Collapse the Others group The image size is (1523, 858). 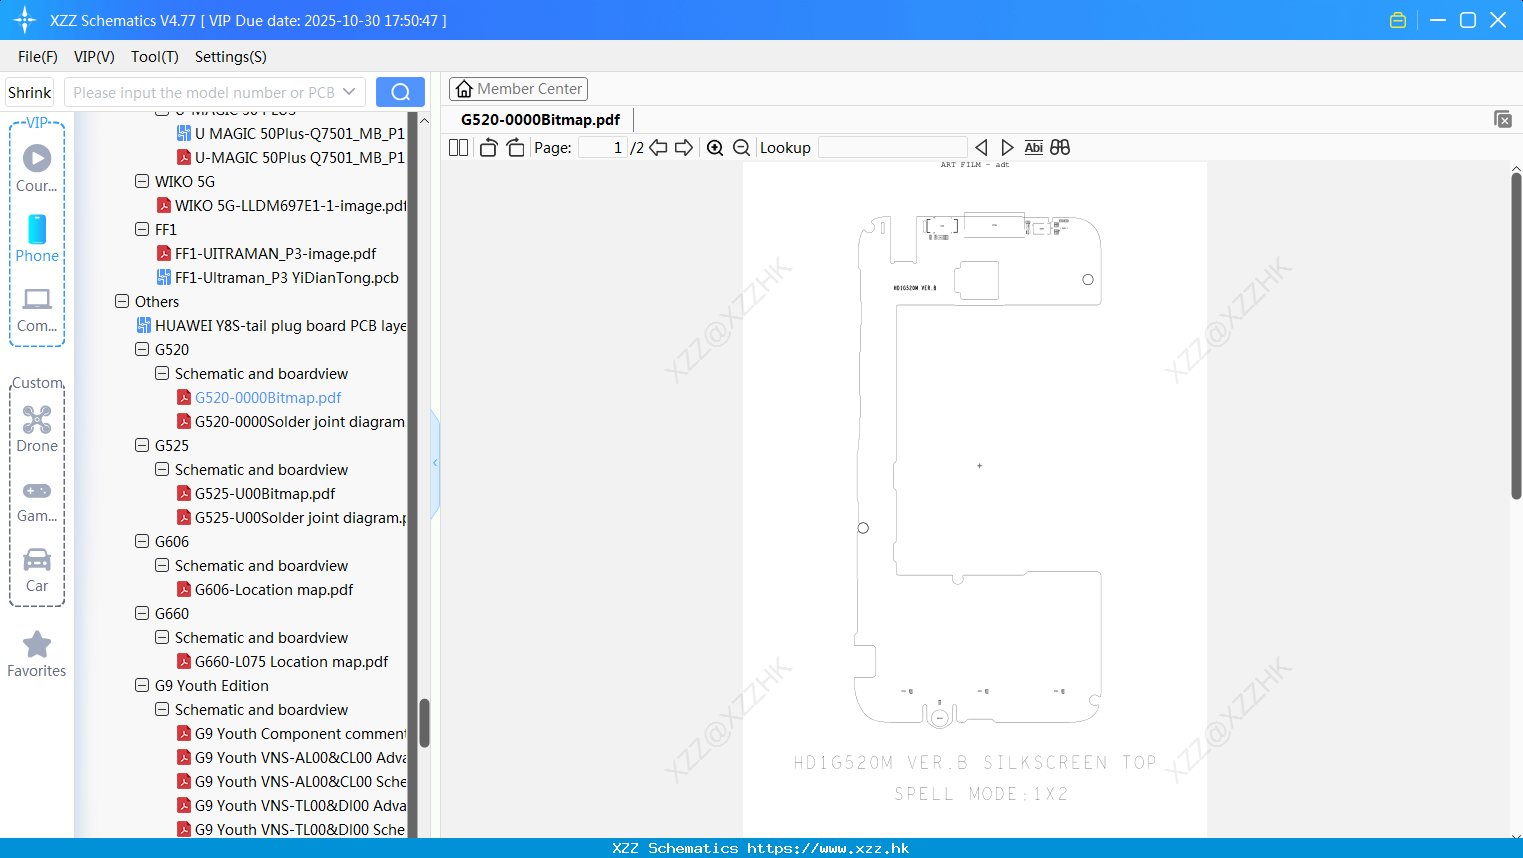click(122, 301)
